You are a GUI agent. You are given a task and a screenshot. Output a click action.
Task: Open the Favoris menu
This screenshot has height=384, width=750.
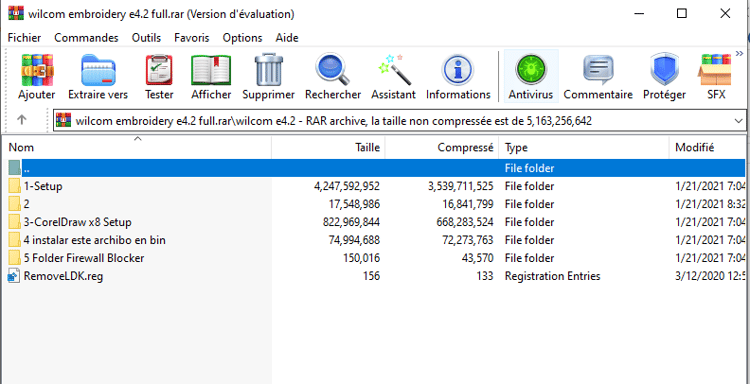tap(191, 38)
